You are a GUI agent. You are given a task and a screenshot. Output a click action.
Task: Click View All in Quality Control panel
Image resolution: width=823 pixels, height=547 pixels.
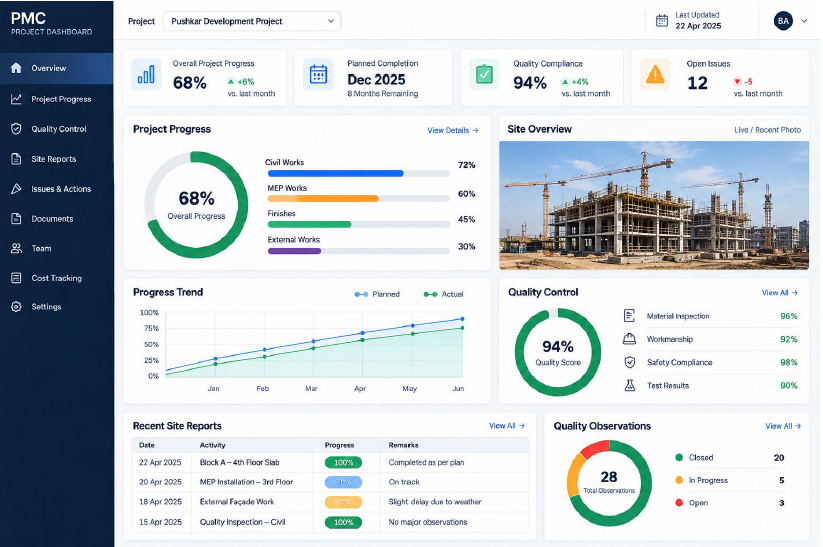(779, 292)
